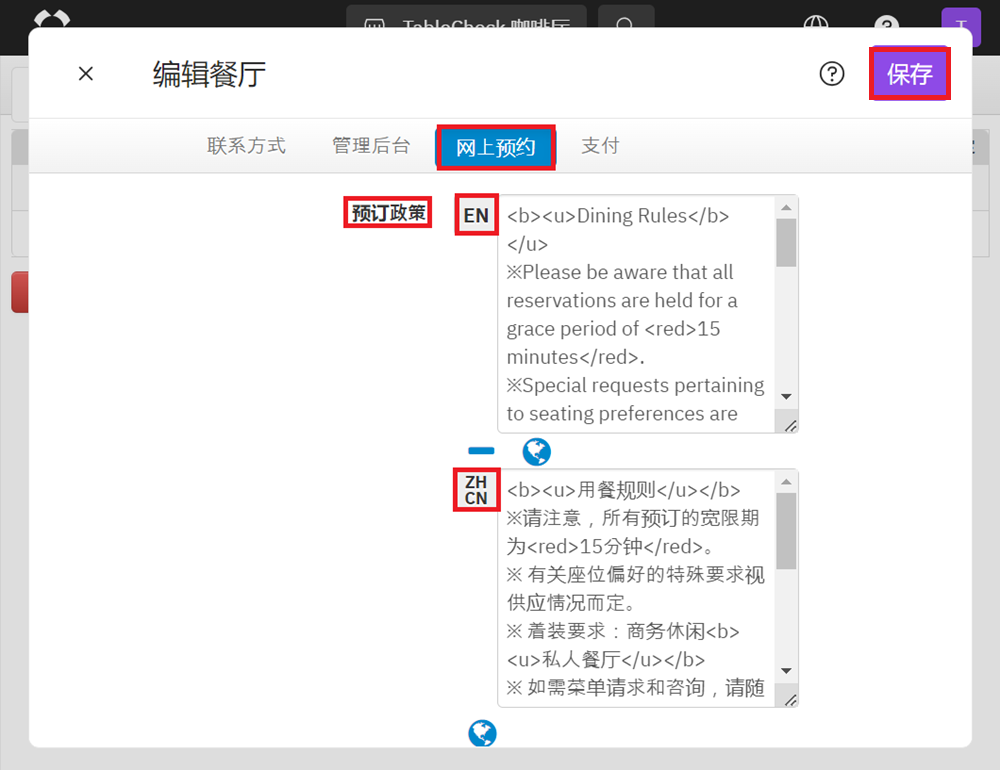Click the red button behind the dialog
The image size is (1000, 770).
tap(20, 292)
